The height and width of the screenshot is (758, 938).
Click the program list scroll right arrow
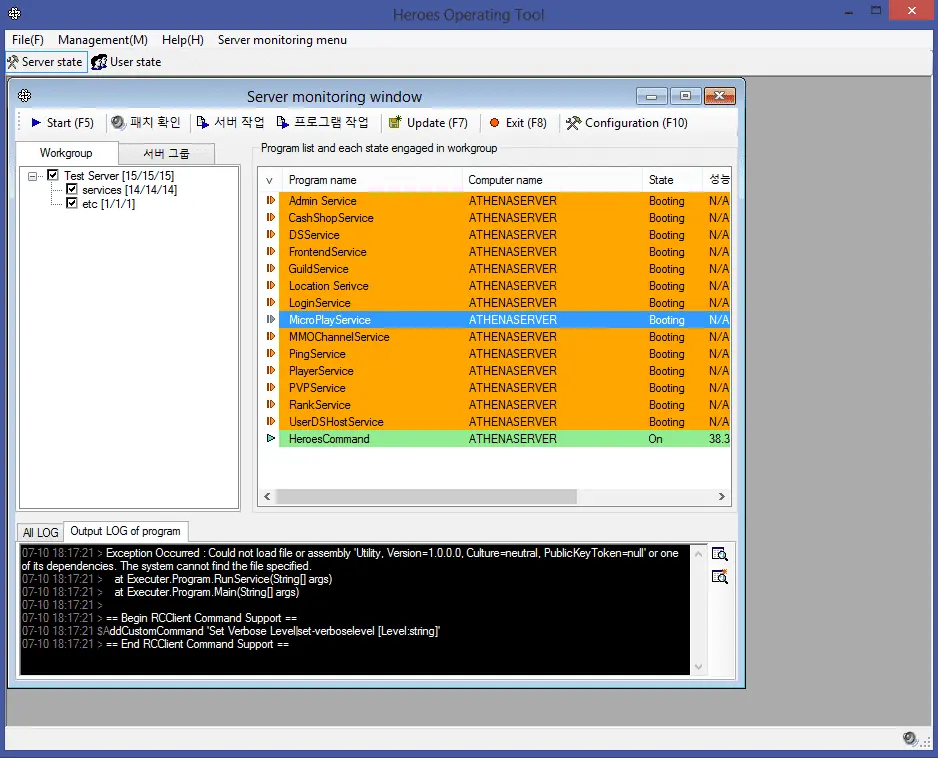pyautogui.click(x=721, y=497)
